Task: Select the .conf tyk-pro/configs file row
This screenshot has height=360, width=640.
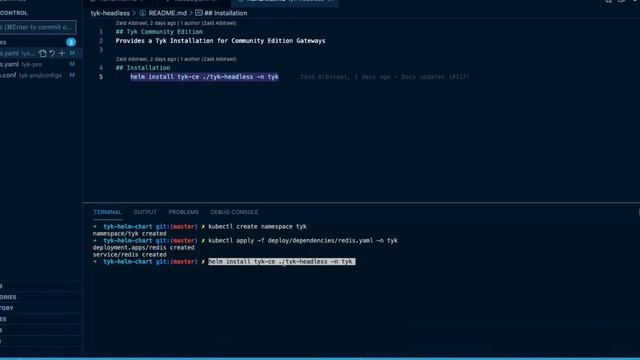Action: (39, 75)
